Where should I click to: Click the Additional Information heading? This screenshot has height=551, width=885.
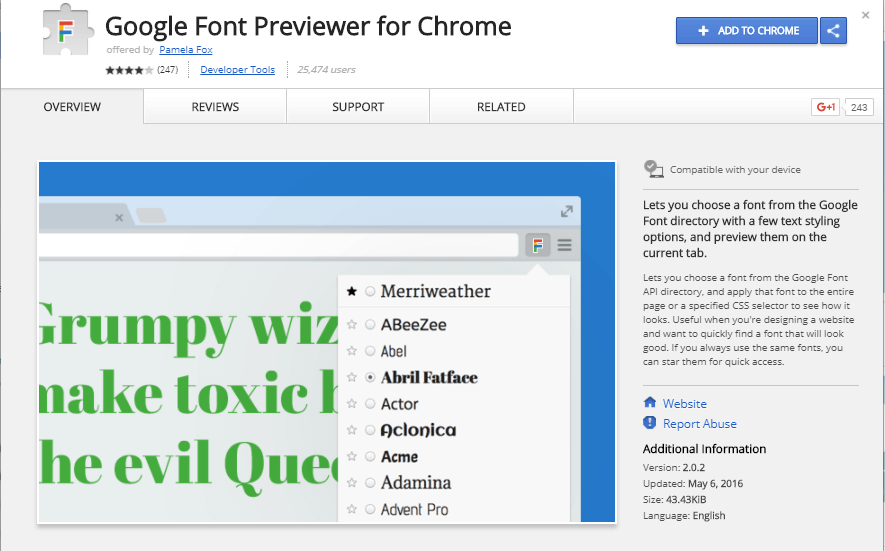tap(704, 449)
